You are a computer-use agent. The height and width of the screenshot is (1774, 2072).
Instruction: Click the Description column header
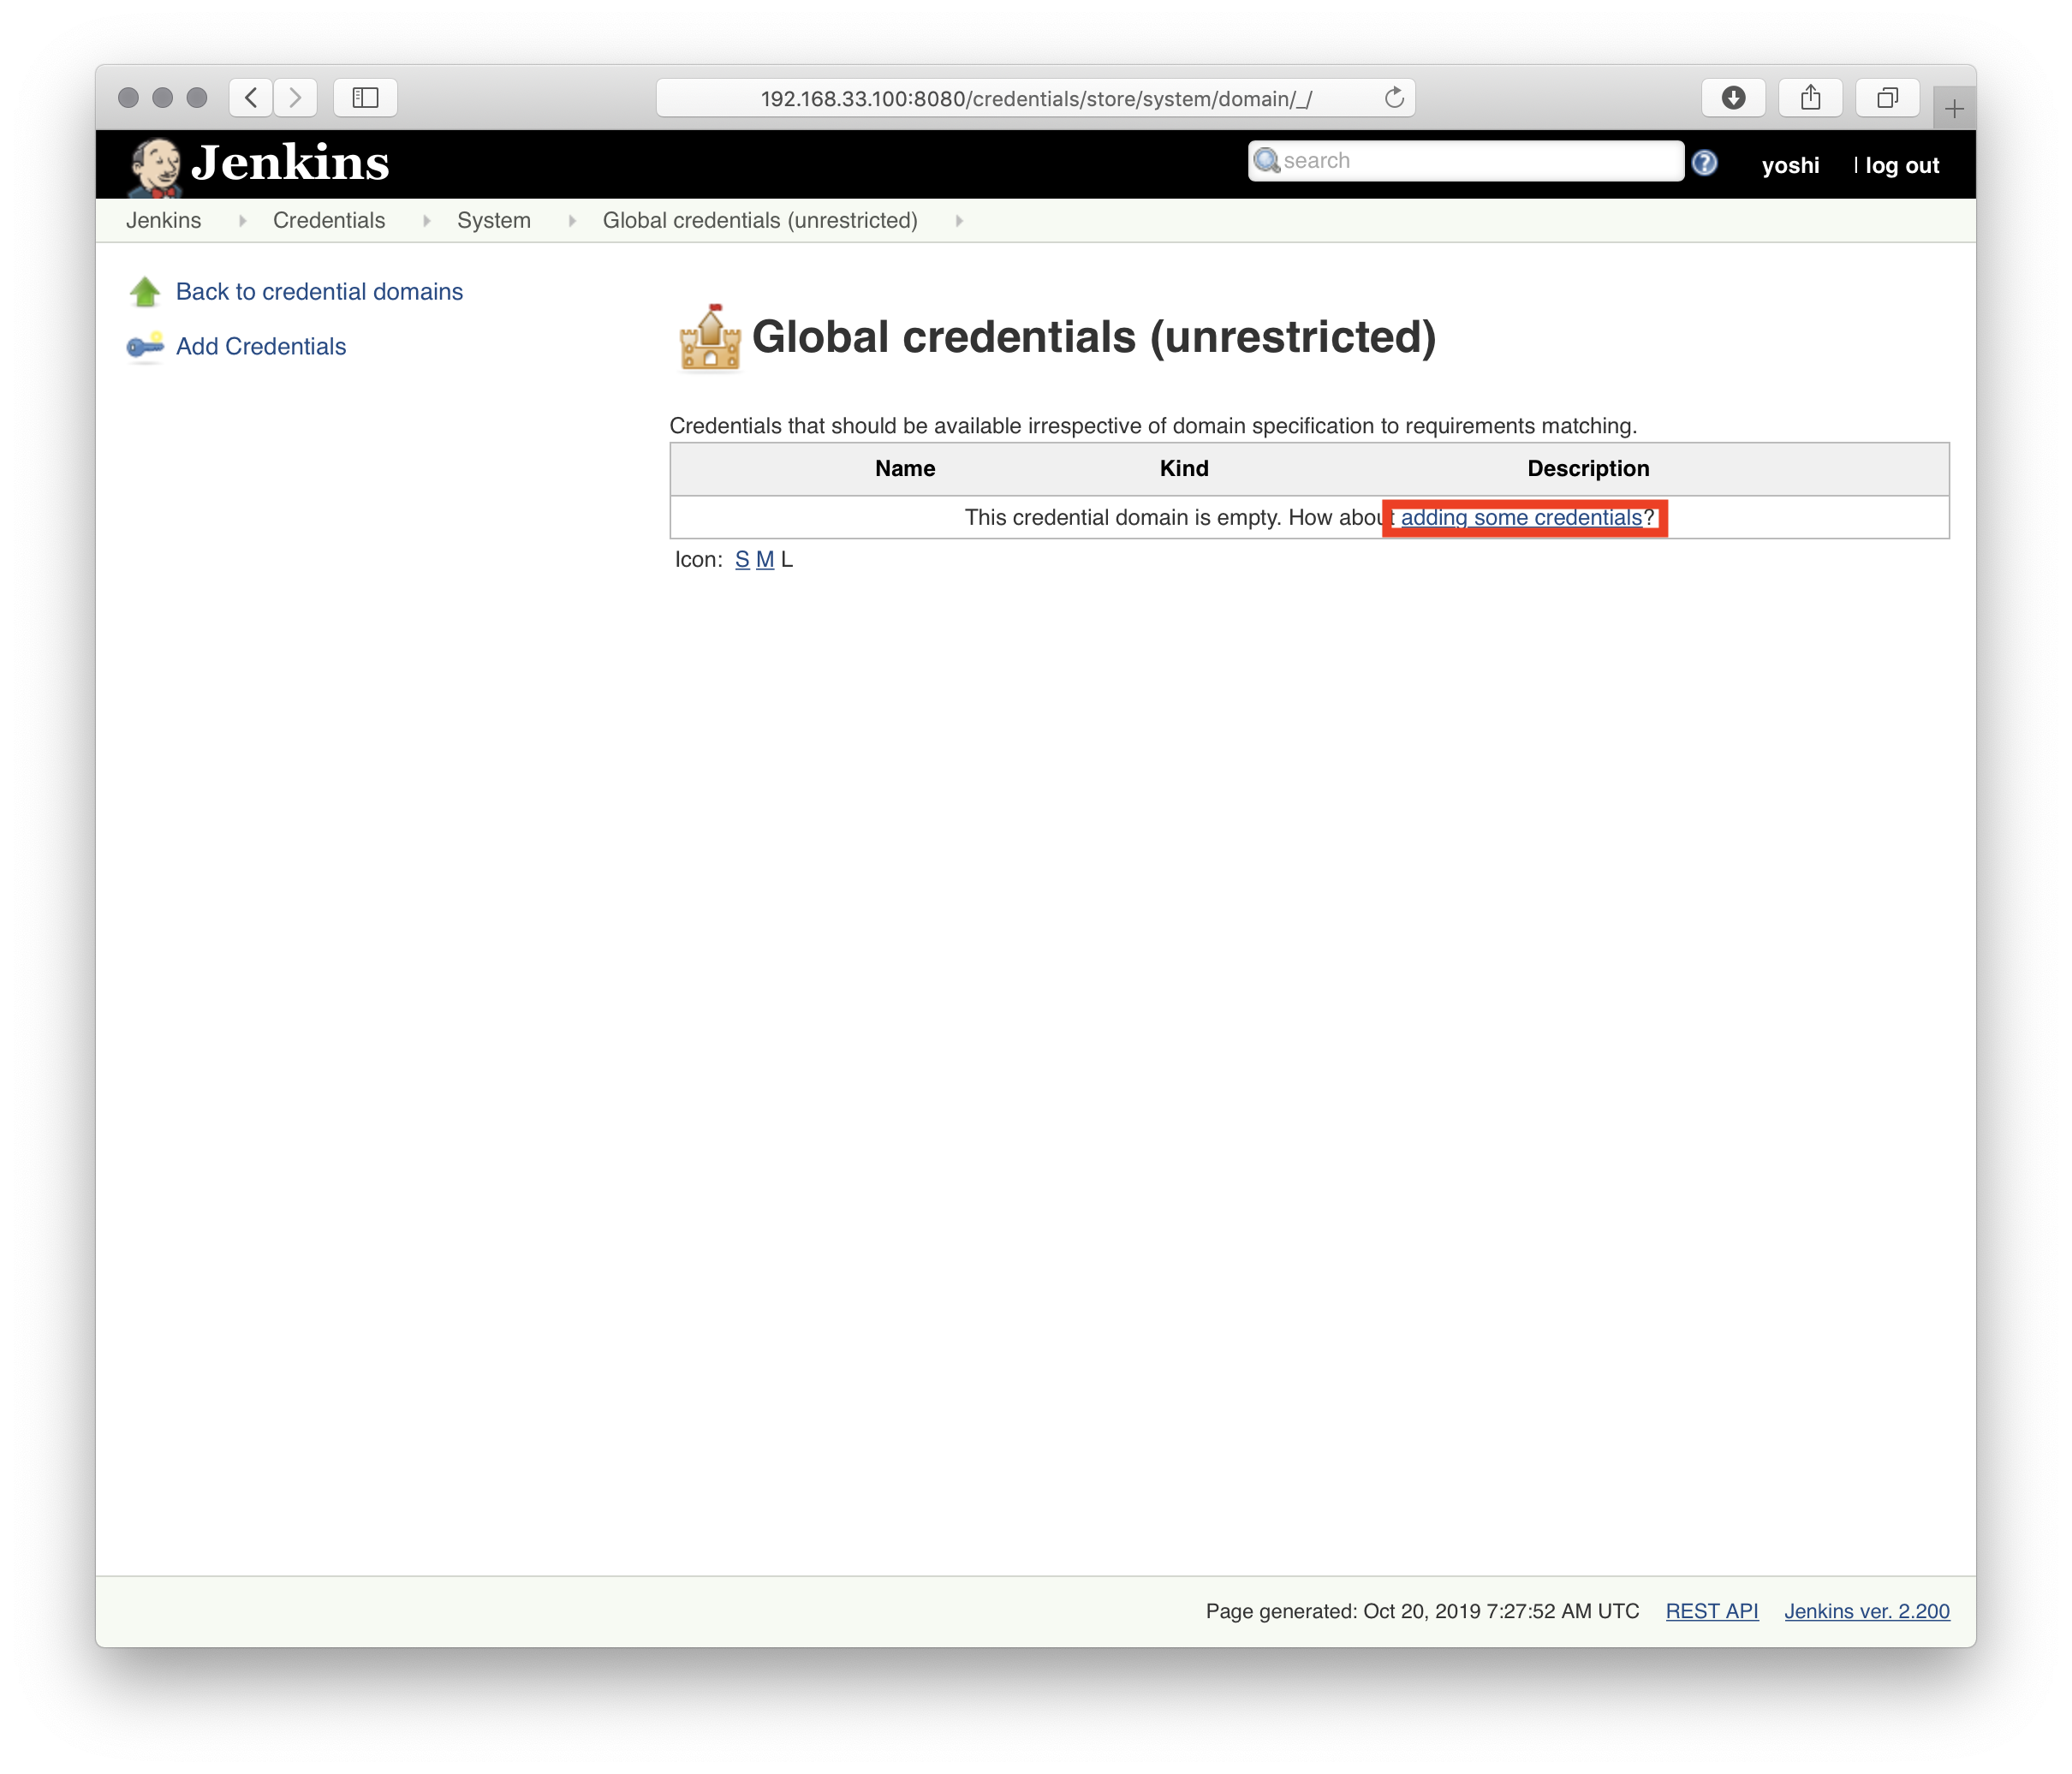click(x=1588, y=468)
